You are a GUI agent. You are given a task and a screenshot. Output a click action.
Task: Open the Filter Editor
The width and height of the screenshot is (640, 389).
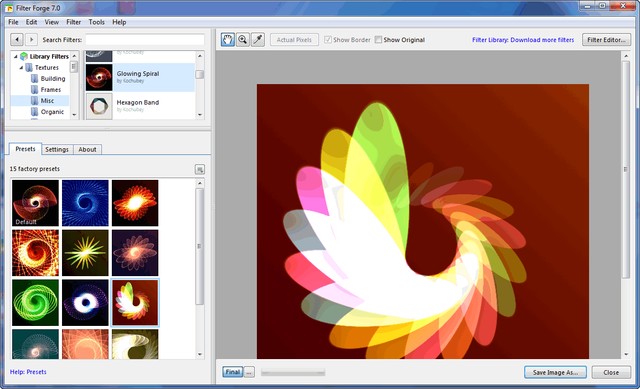606,40
